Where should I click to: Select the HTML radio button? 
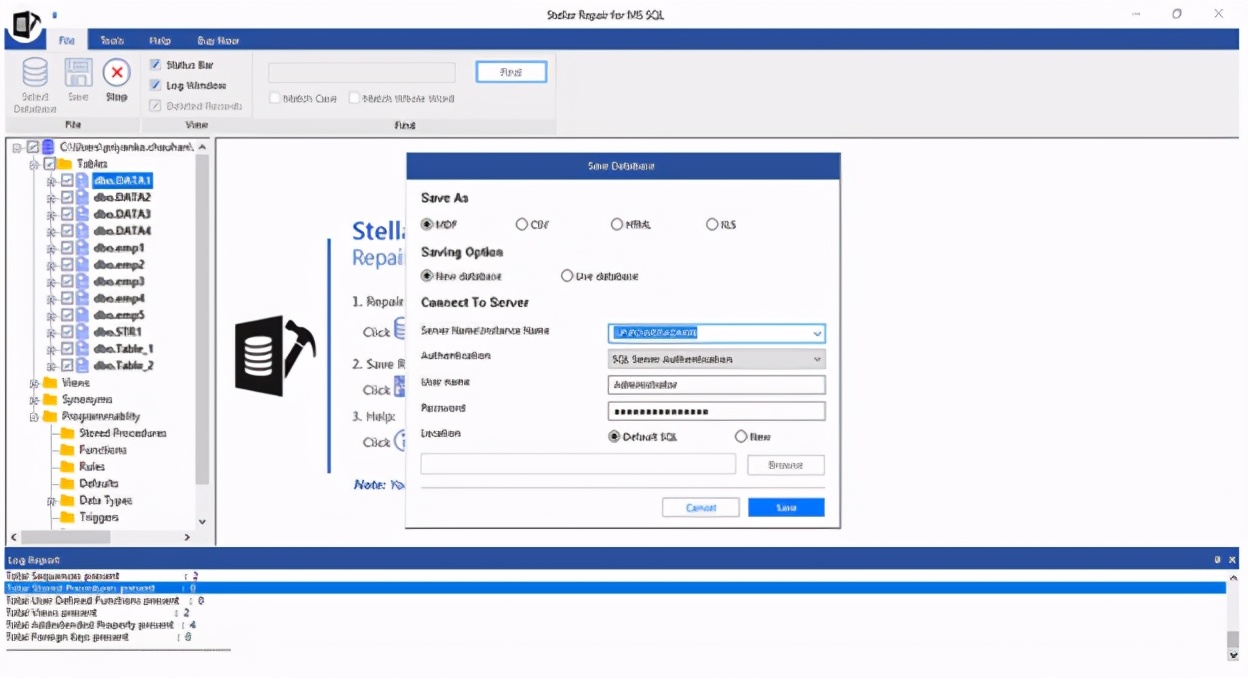pos(617,225)
